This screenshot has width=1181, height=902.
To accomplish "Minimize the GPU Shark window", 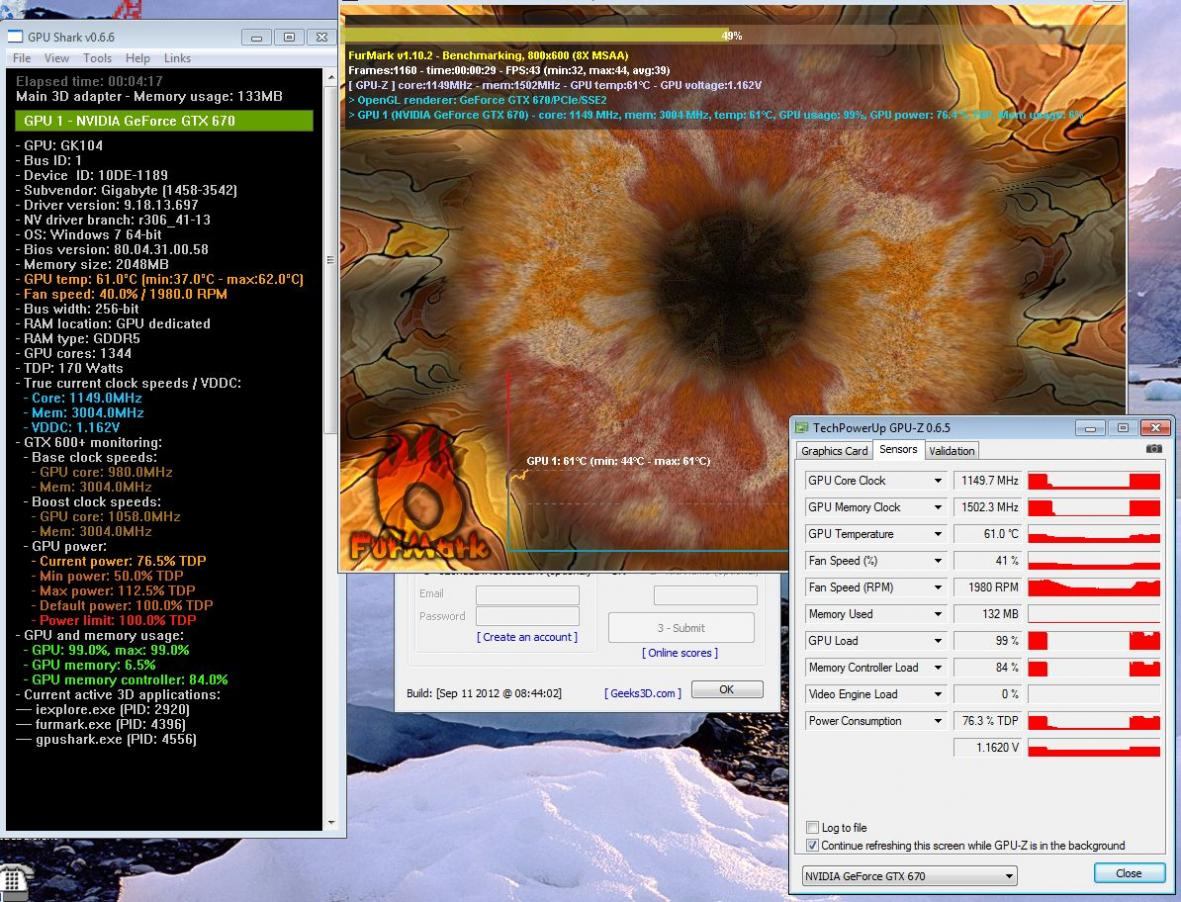I will click(256, 37).
